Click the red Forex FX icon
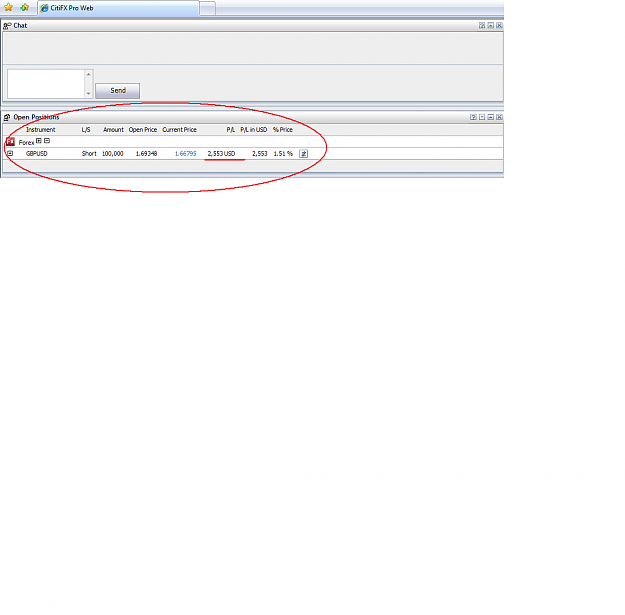 [x=10, y=141]
